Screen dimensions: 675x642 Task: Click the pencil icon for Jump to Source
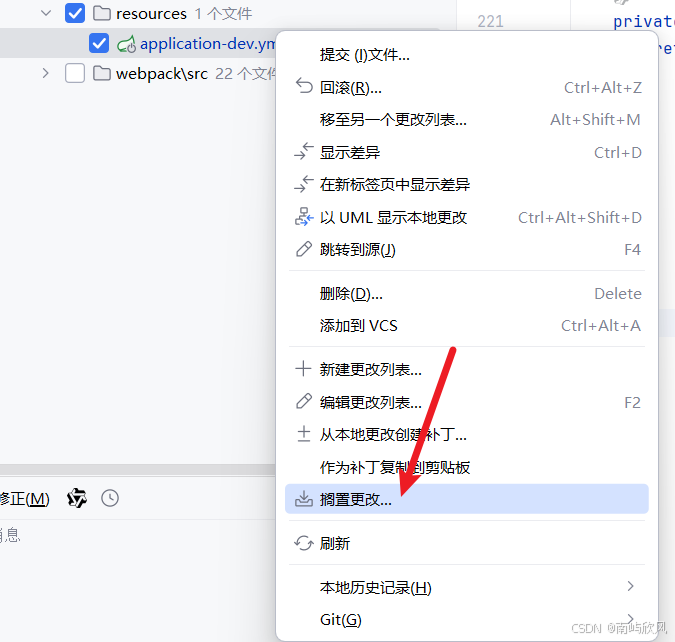click(x=304, y=249)
